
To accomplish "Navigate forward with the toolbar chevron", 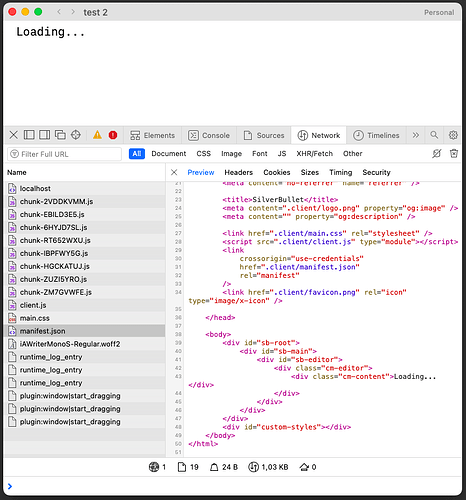I will pos(73,12).
